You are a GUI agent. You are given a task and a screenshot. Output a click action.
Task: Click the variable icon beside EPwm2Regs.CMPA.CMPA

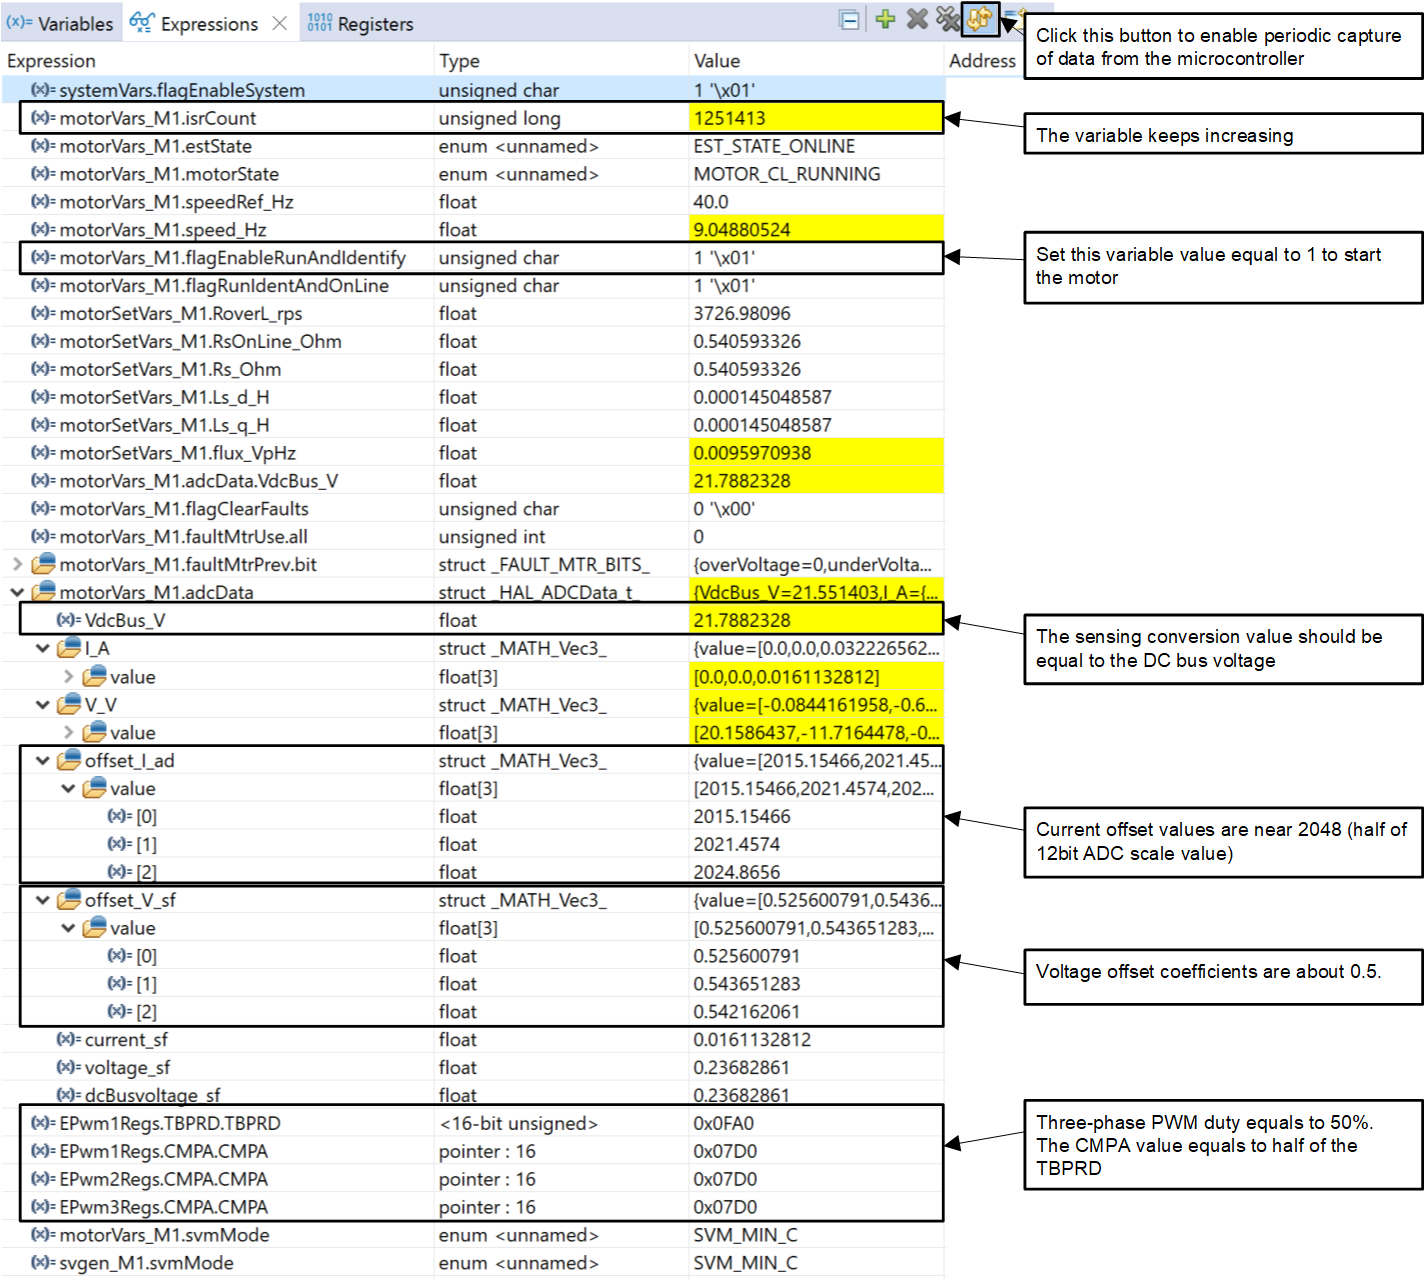(43, 1180)
